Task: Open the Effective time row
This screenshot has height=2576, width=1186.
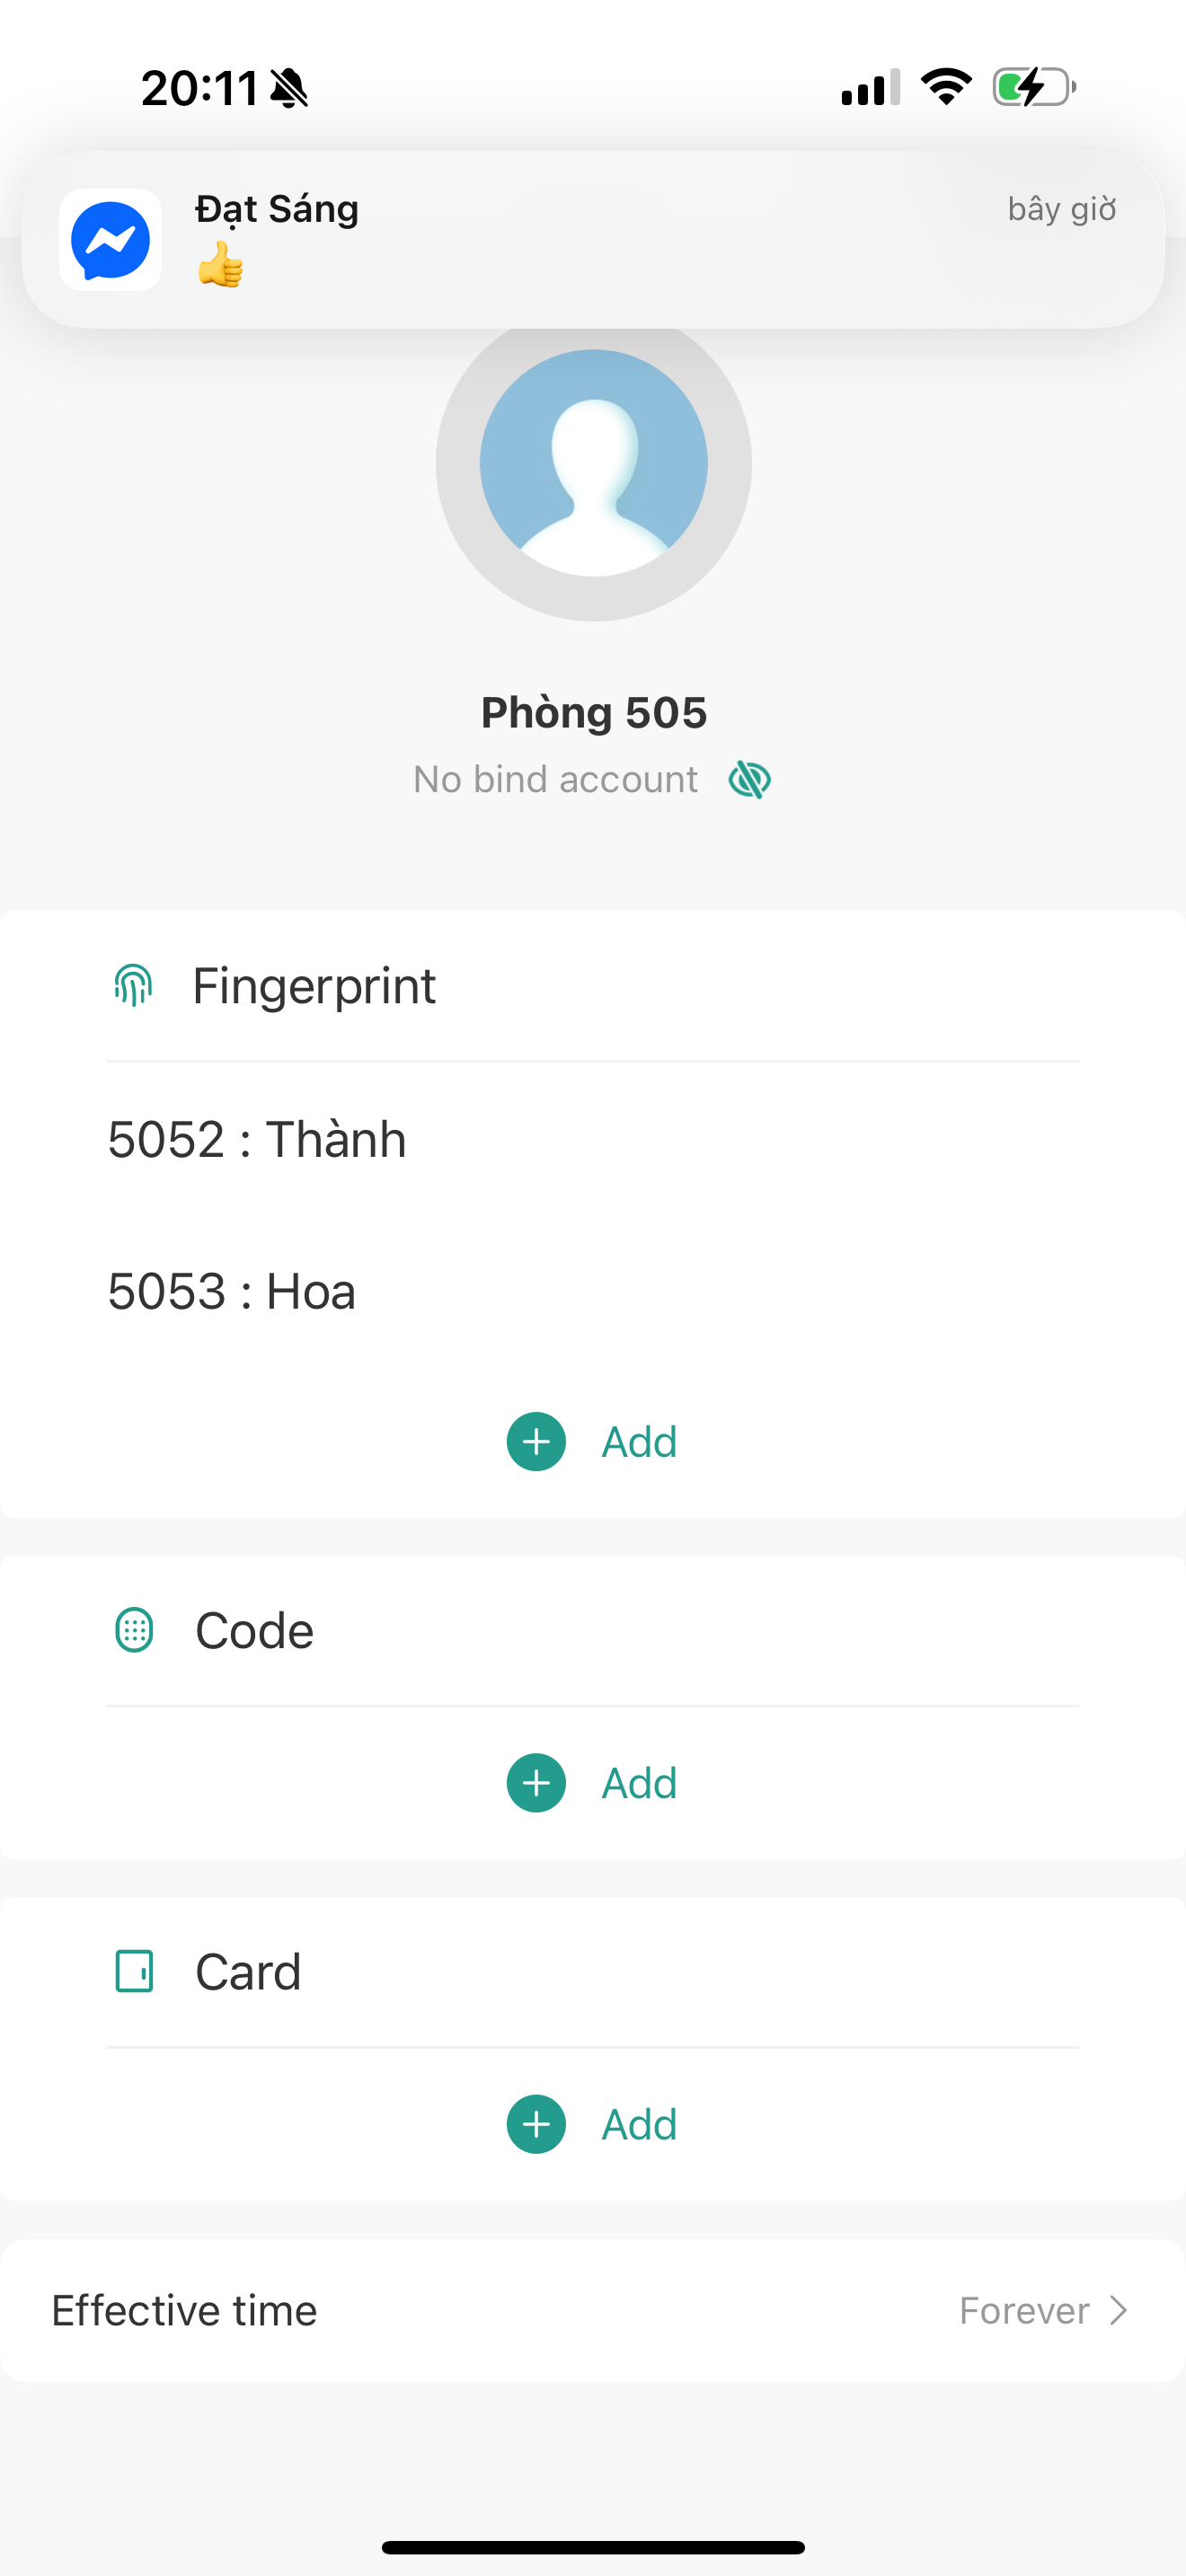Action: 184,2310
